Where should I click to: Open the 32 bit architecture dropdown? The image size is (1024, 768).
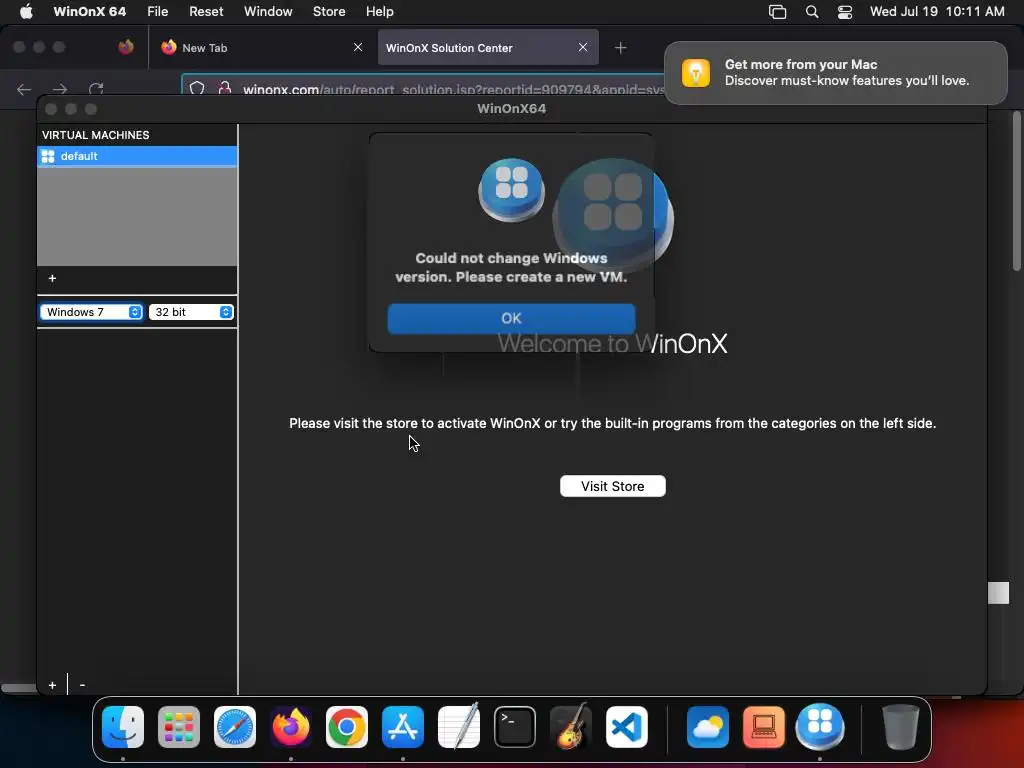coord(191,312)
